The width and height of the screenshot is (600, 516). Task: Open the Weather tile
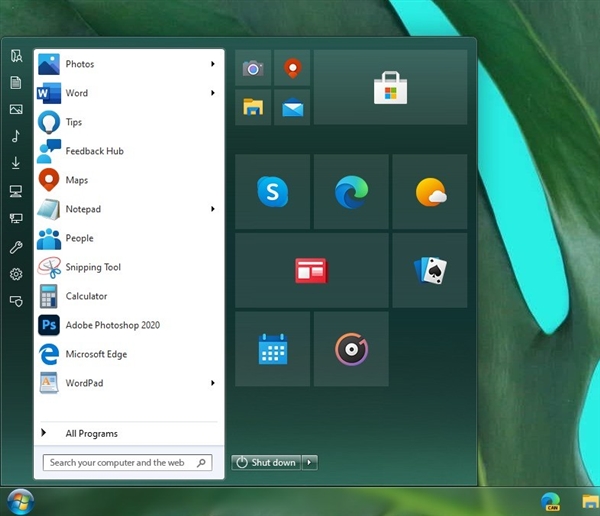click(x=430, y=191)
